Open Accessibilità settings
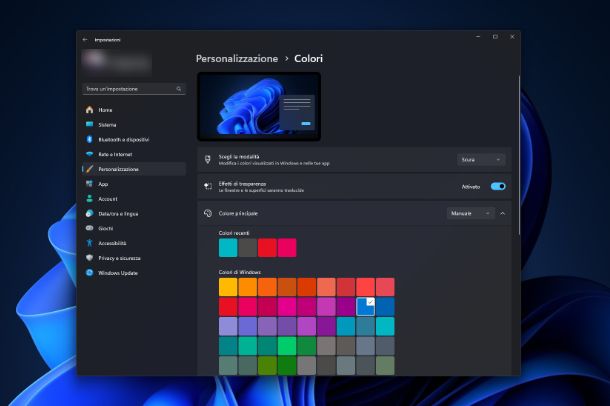The width and height of the screenshot is (610, 406). (x=112, y=243)
